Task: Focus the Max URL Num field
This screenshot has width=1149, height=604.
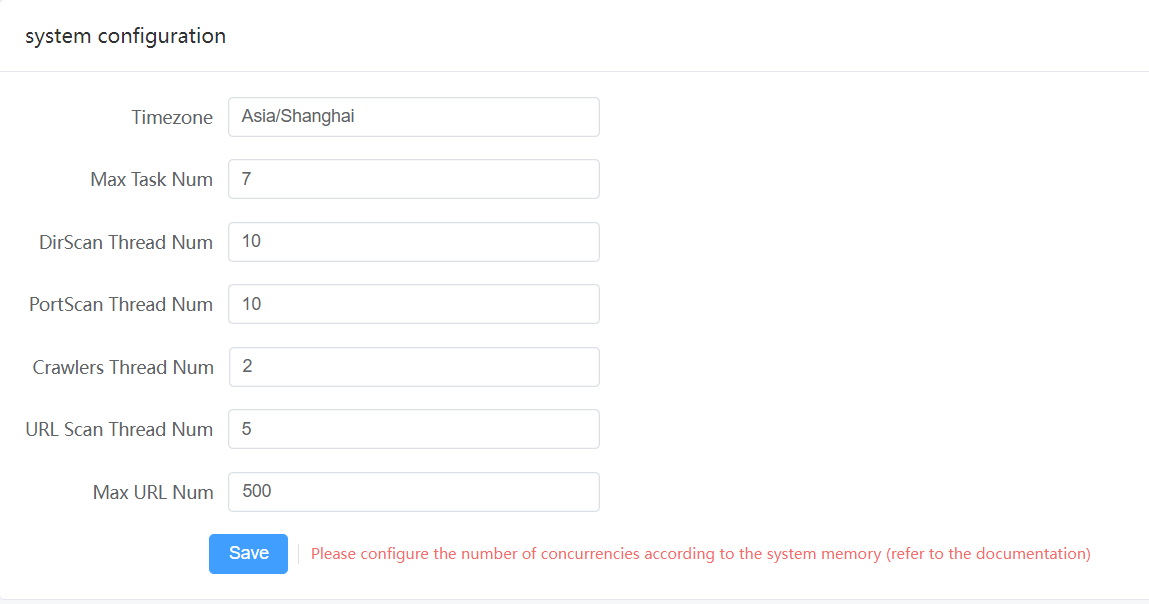Action: (413, 492)
